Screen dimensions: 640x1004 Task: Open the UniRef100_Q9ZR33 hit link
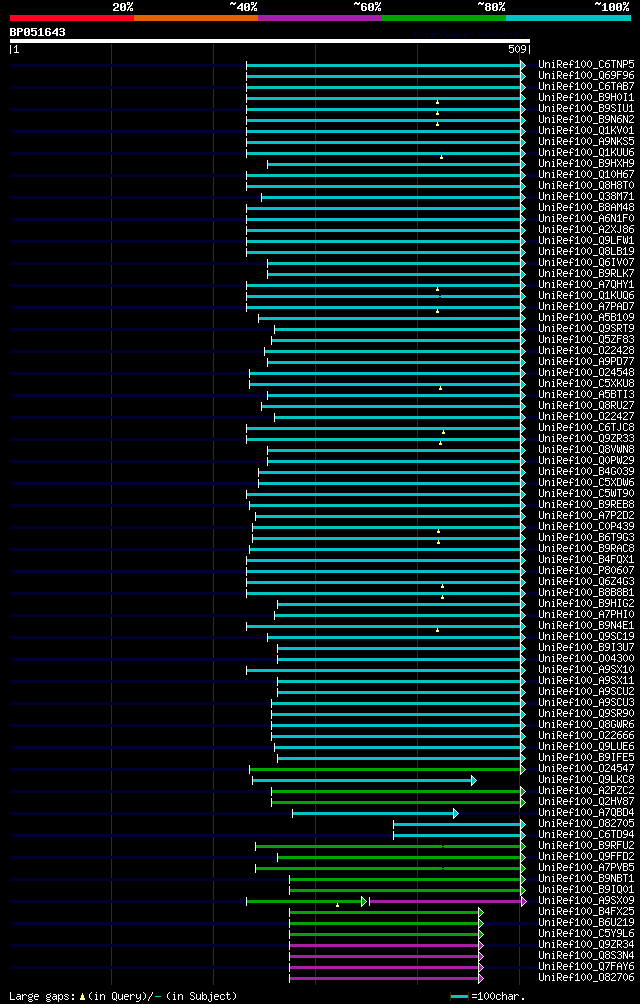coord(586,439)
